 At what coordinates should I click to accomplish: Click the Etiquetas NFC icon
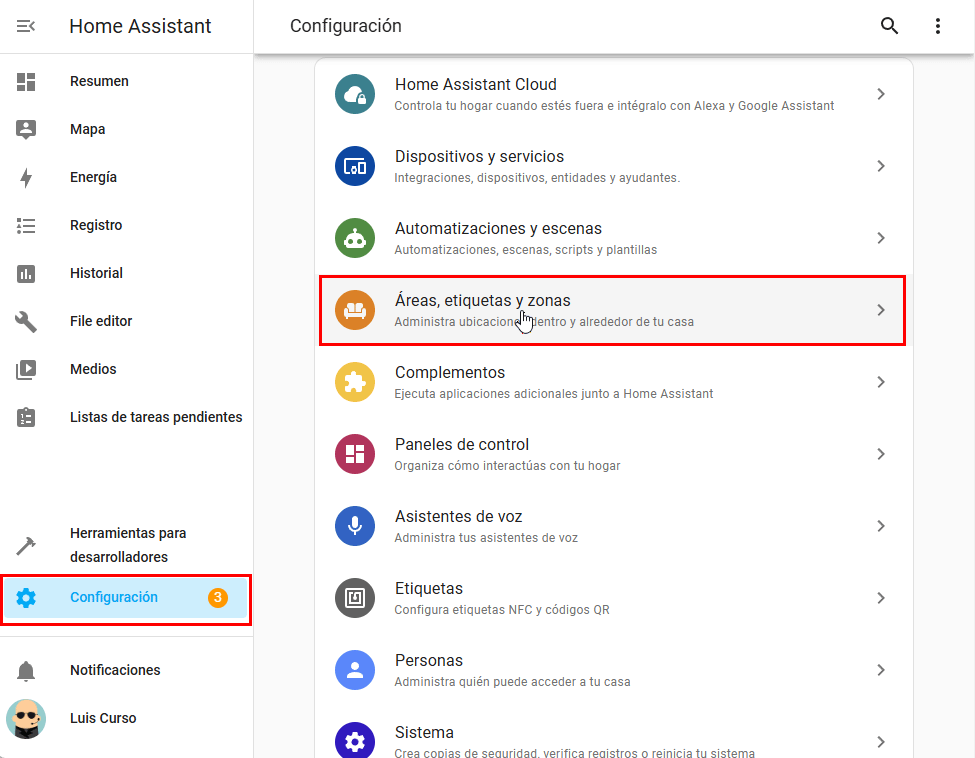[355, 598]
